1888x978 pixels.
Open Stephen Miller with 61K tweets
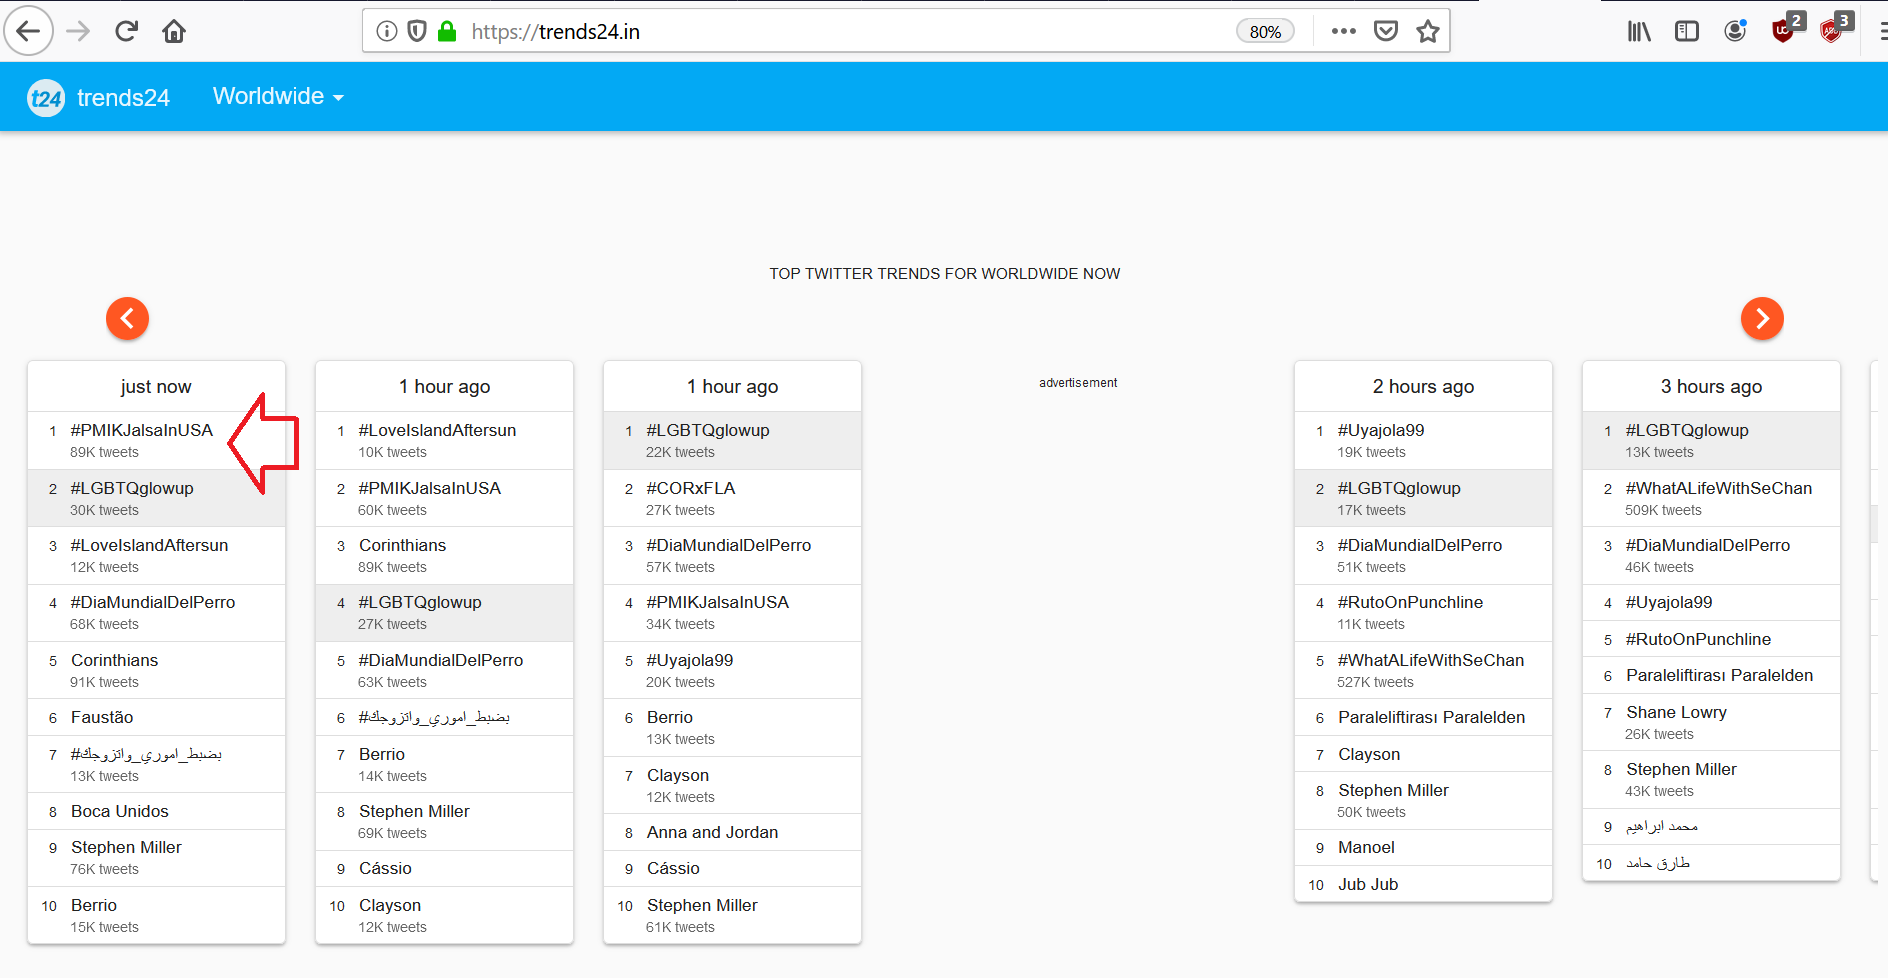pyautogui.click(x=702, y=905)
